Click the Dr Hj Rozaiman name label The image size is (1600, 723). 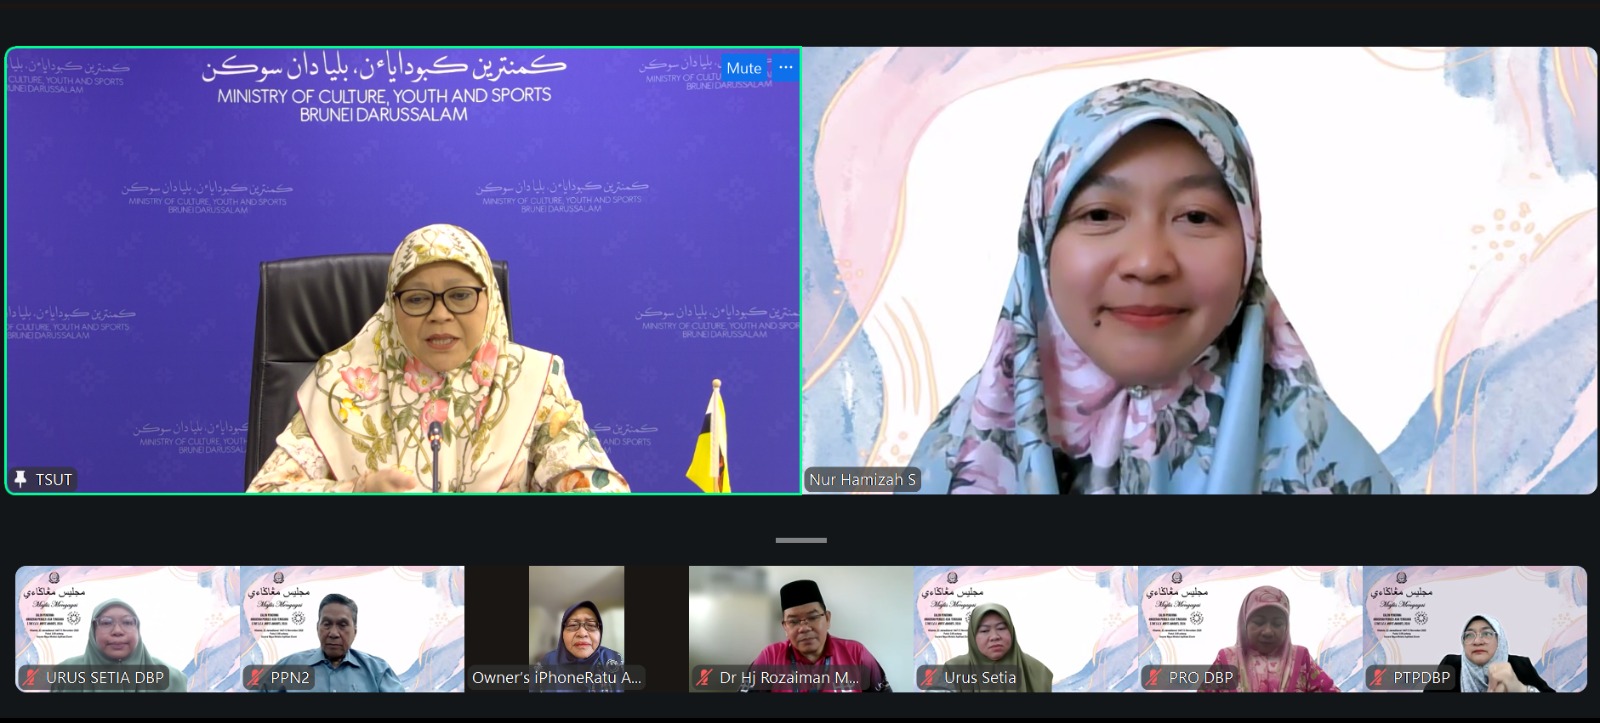788,678
